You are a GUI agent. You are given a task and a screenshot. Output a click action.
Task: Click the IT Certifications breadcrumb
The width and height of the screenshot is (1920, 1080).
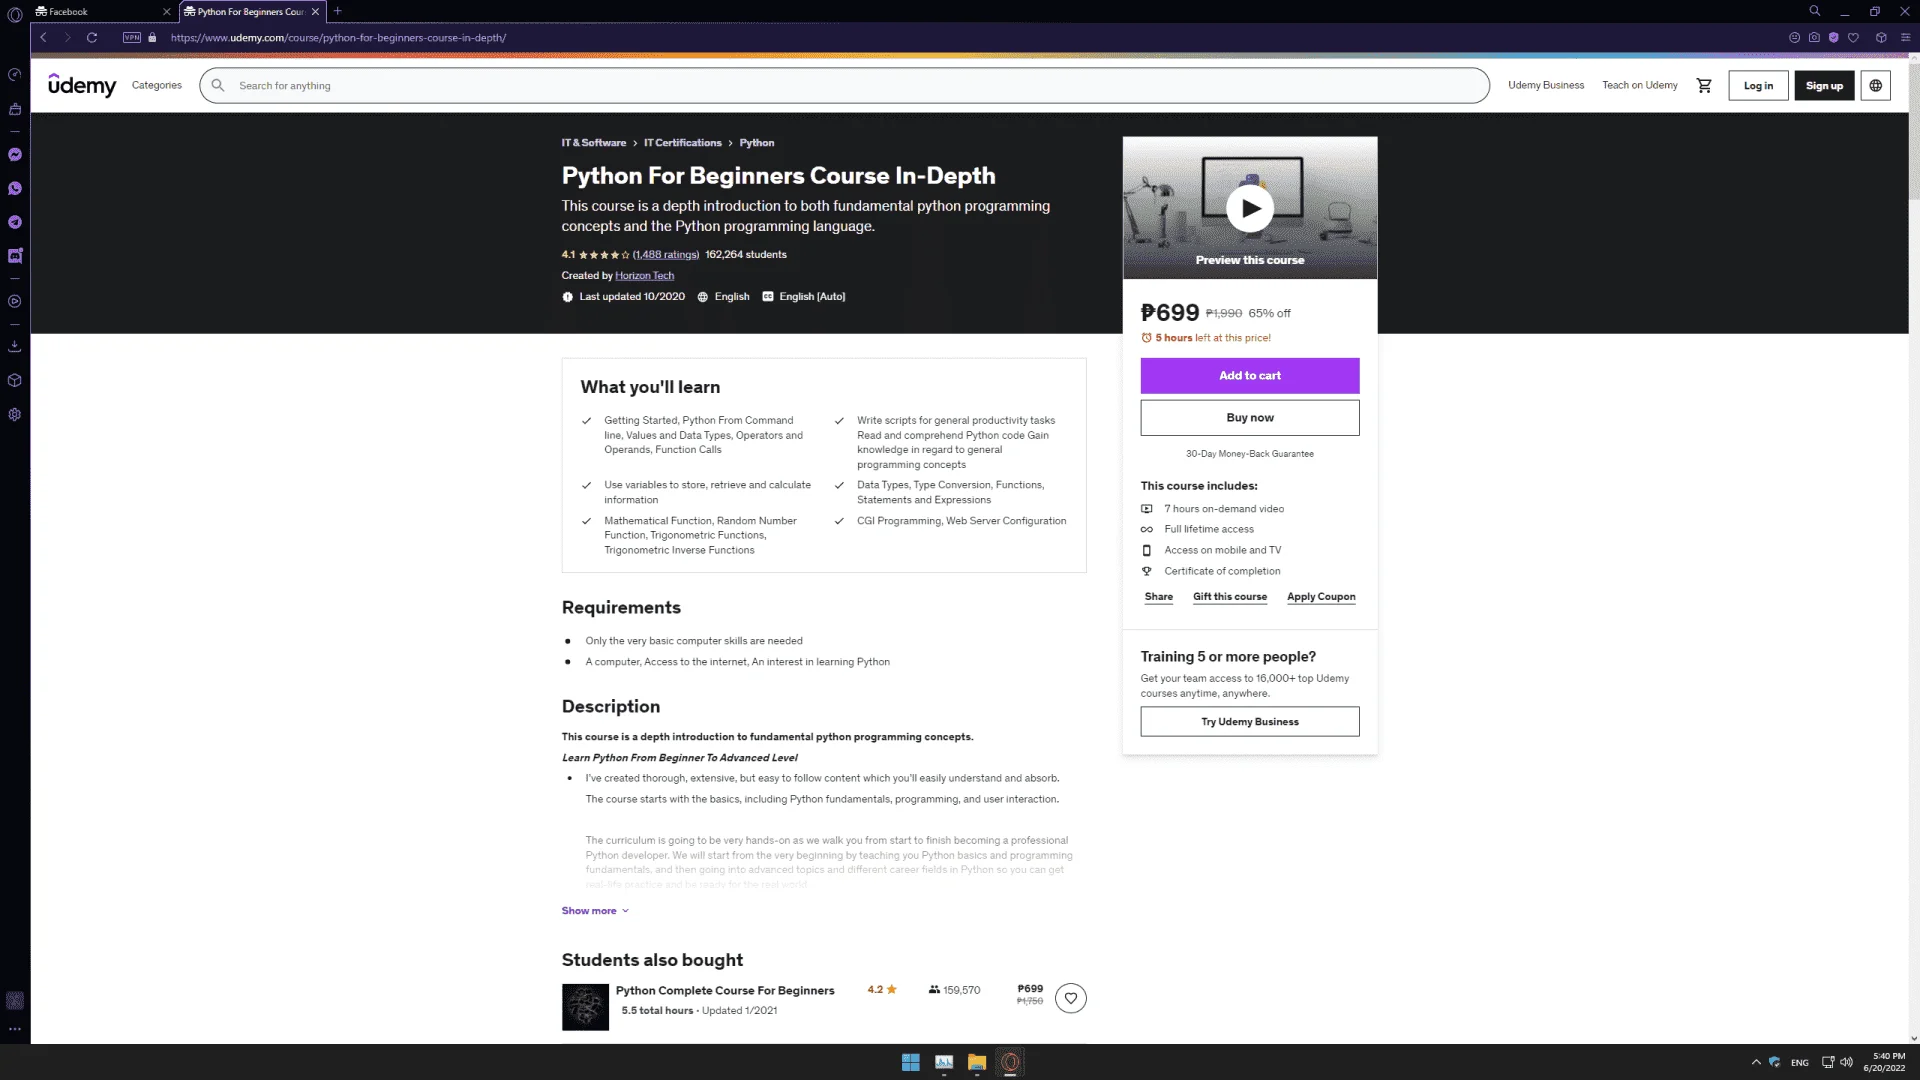point(683,143)
